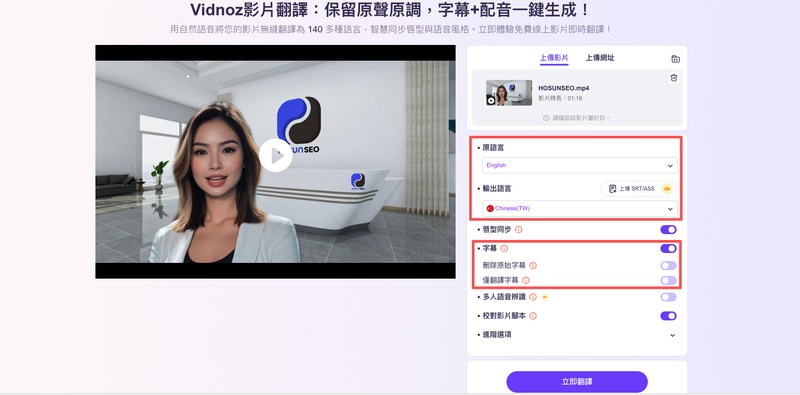800x395 pixels.
Task: Click the info icon beside 請確認該影片屬於你
Action: pyautogui.click(x=546, y=118)
